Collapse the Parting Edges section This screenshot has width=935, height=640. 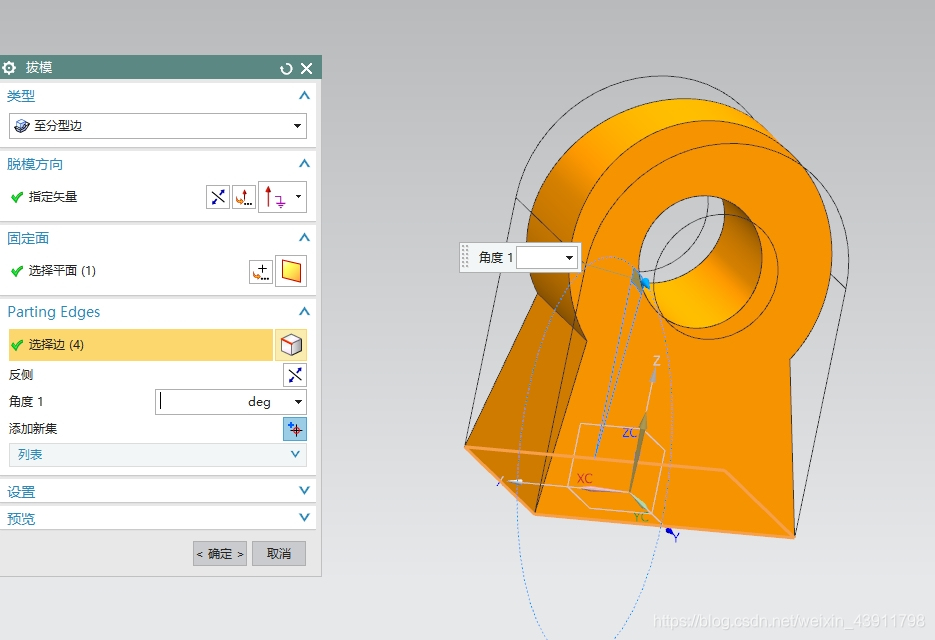pos(304,311)
